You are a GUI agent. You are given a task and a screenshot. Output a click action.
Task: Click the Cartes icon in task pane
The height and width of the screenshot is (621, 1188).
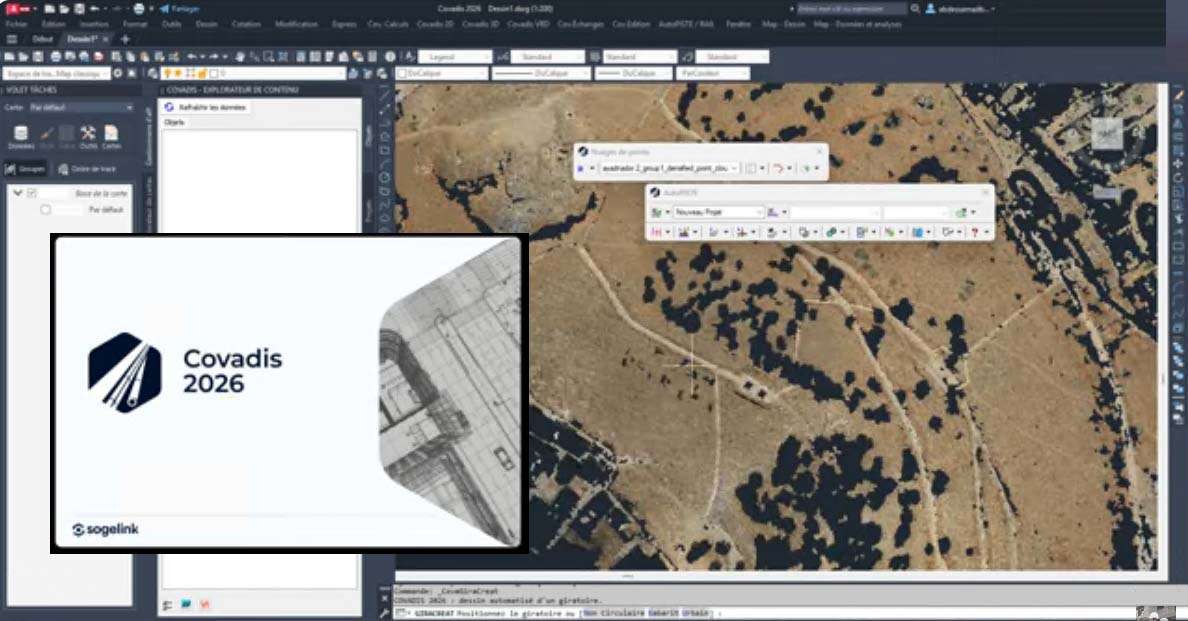tap(111, 135)
